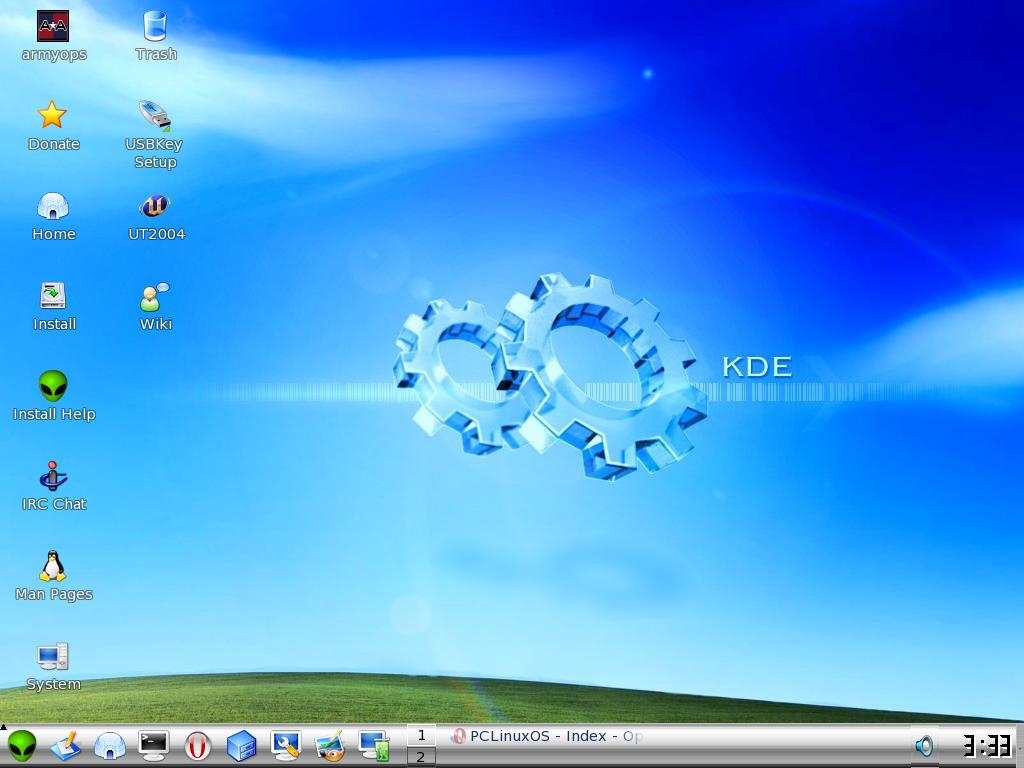Viewport: 1024px width, 768px height.
Task: Click the 3:33 panel clock
Action: [987, 746]
